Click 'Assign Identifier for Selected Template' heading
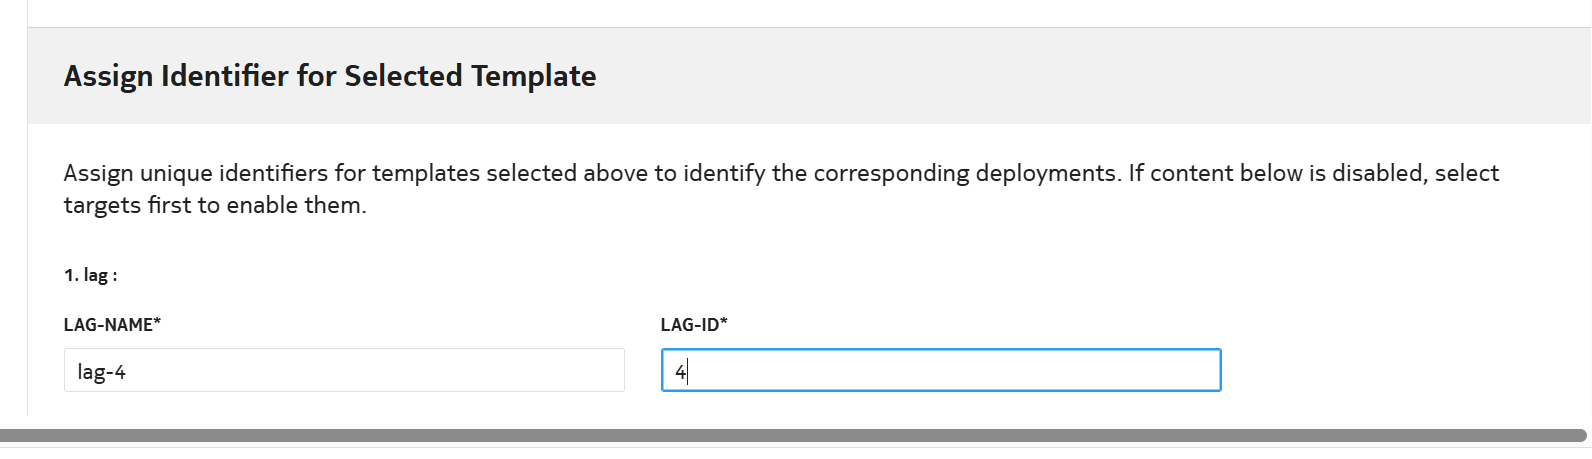This screenshot has height=459, width=1592. tap(330, 76)
